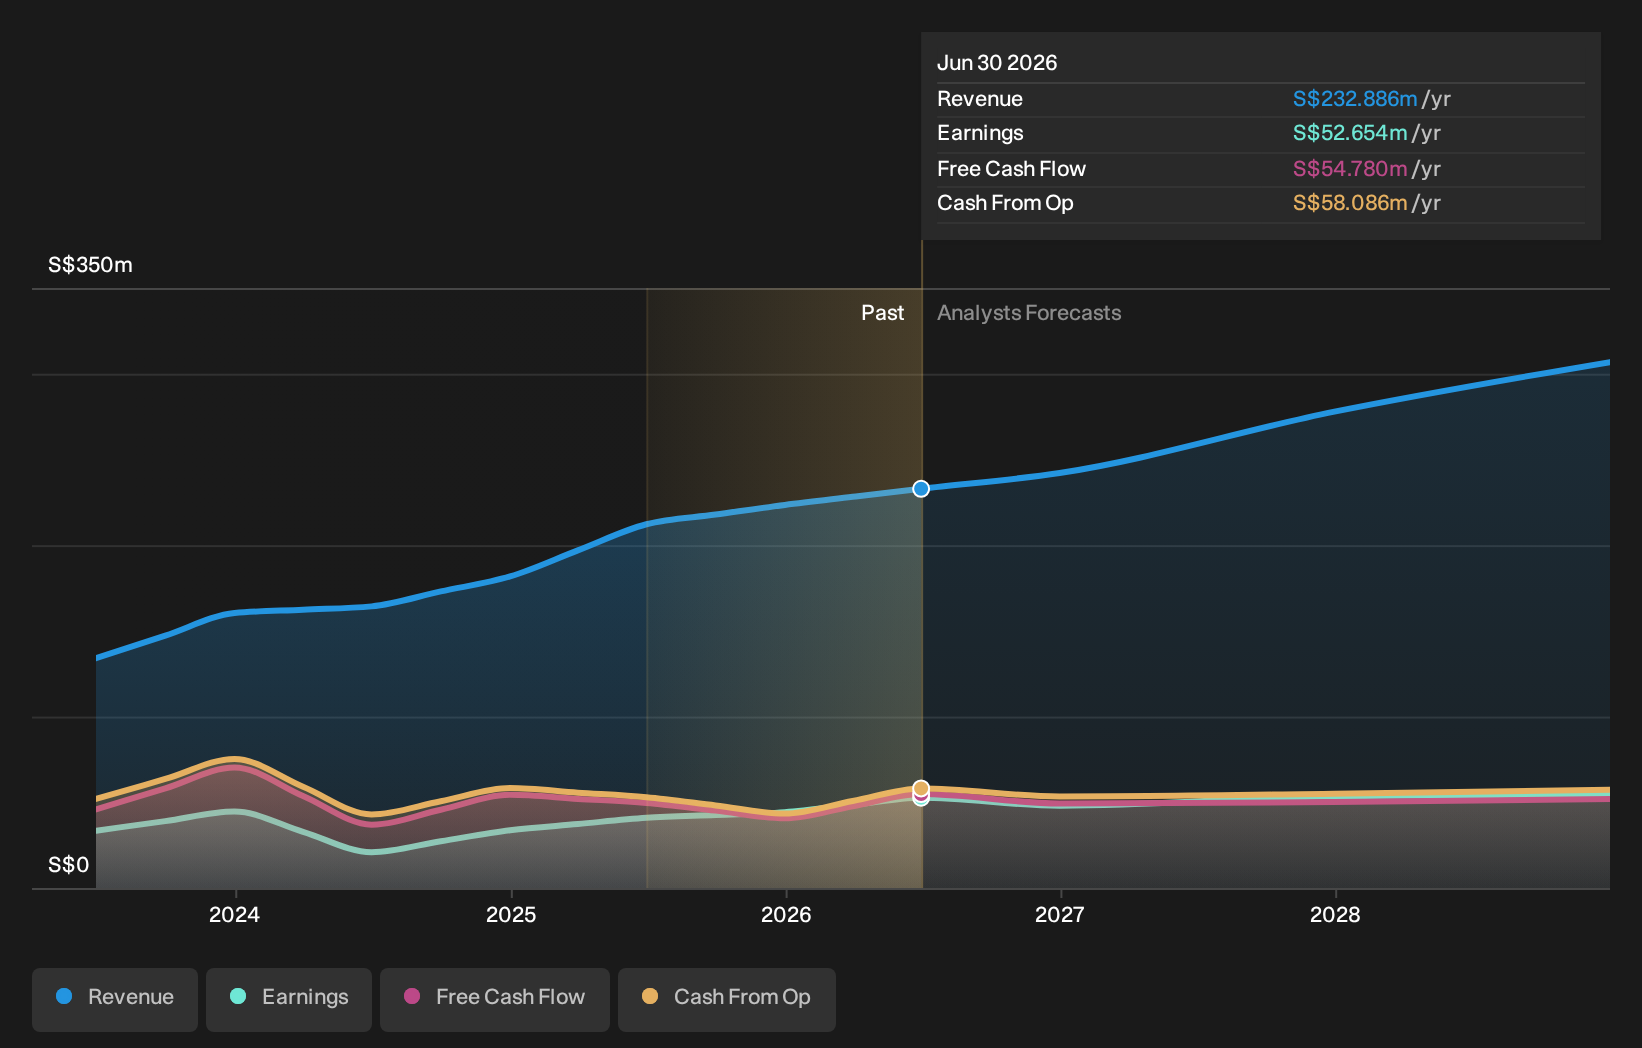
Task: Click the Free Cash Flow label in tooltip
Action: (1011, 169)
